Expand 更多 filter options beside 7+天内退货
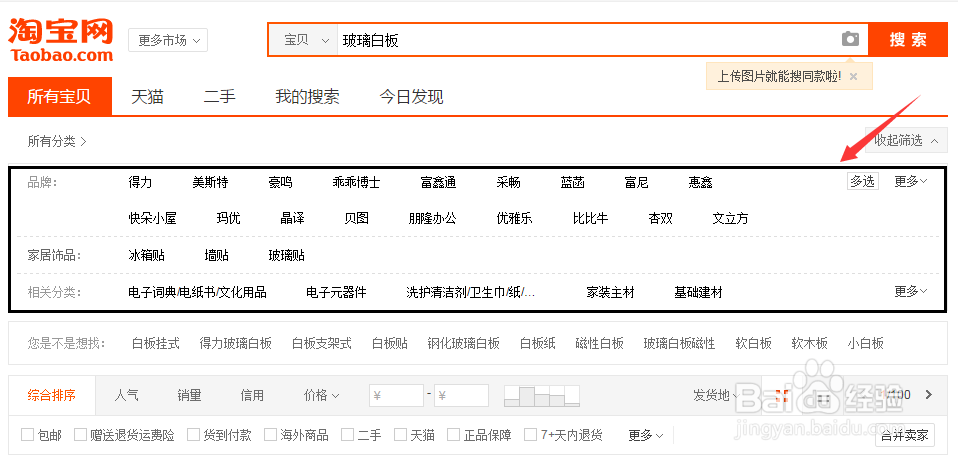This screenshot has height=461, width=958. coord(646,435)
